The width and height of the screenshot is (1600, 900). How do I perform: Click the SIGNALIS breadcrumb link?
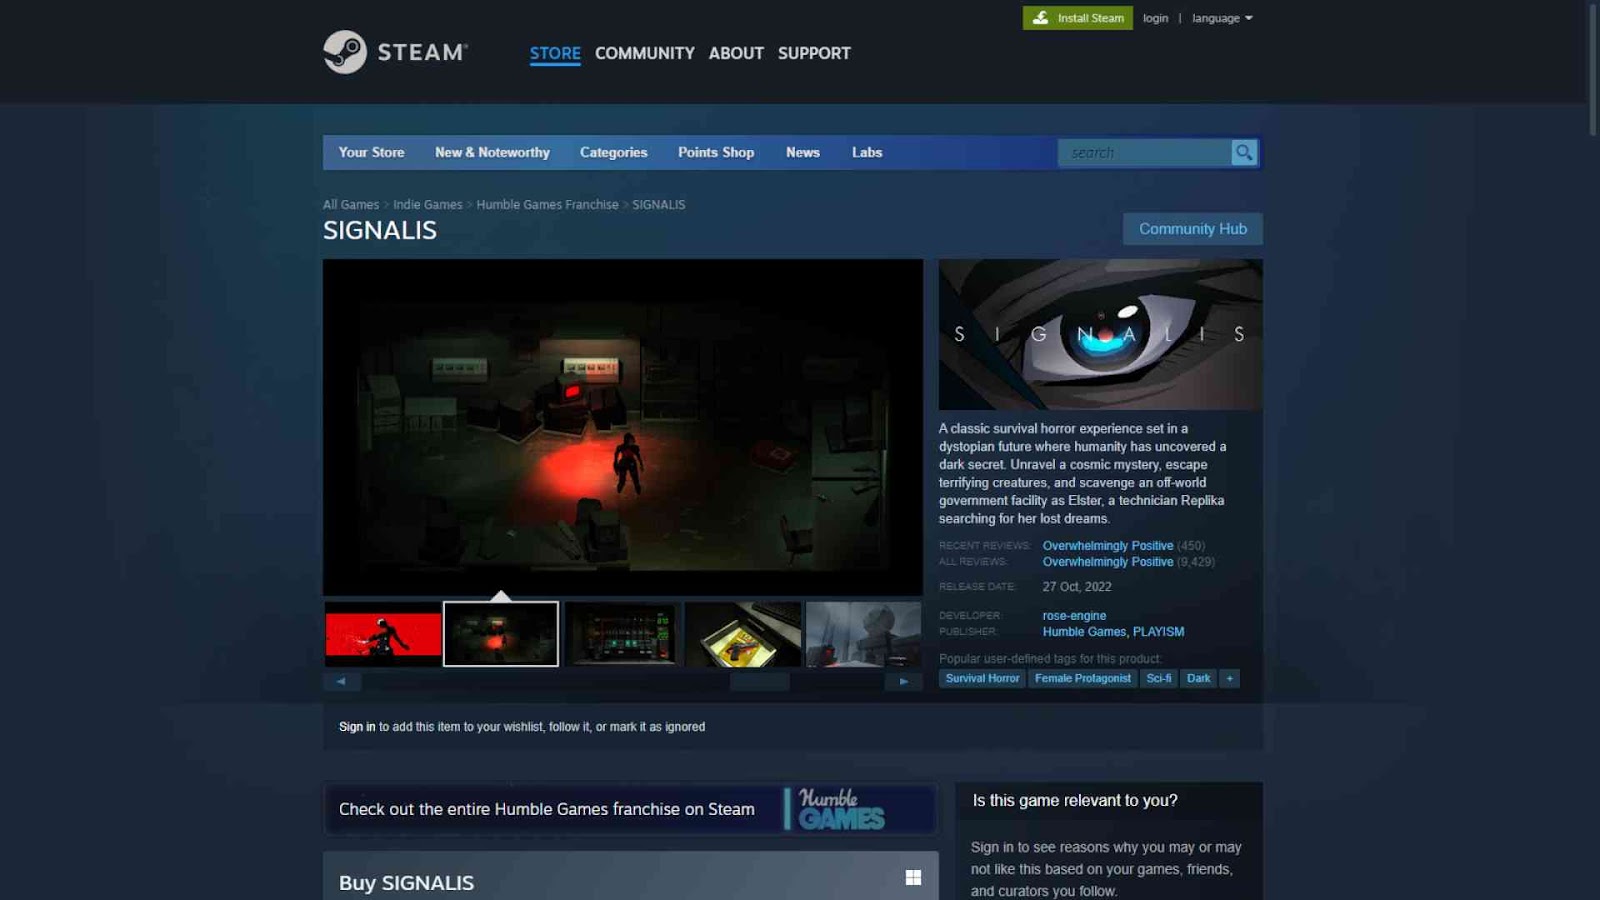[659, 204]
